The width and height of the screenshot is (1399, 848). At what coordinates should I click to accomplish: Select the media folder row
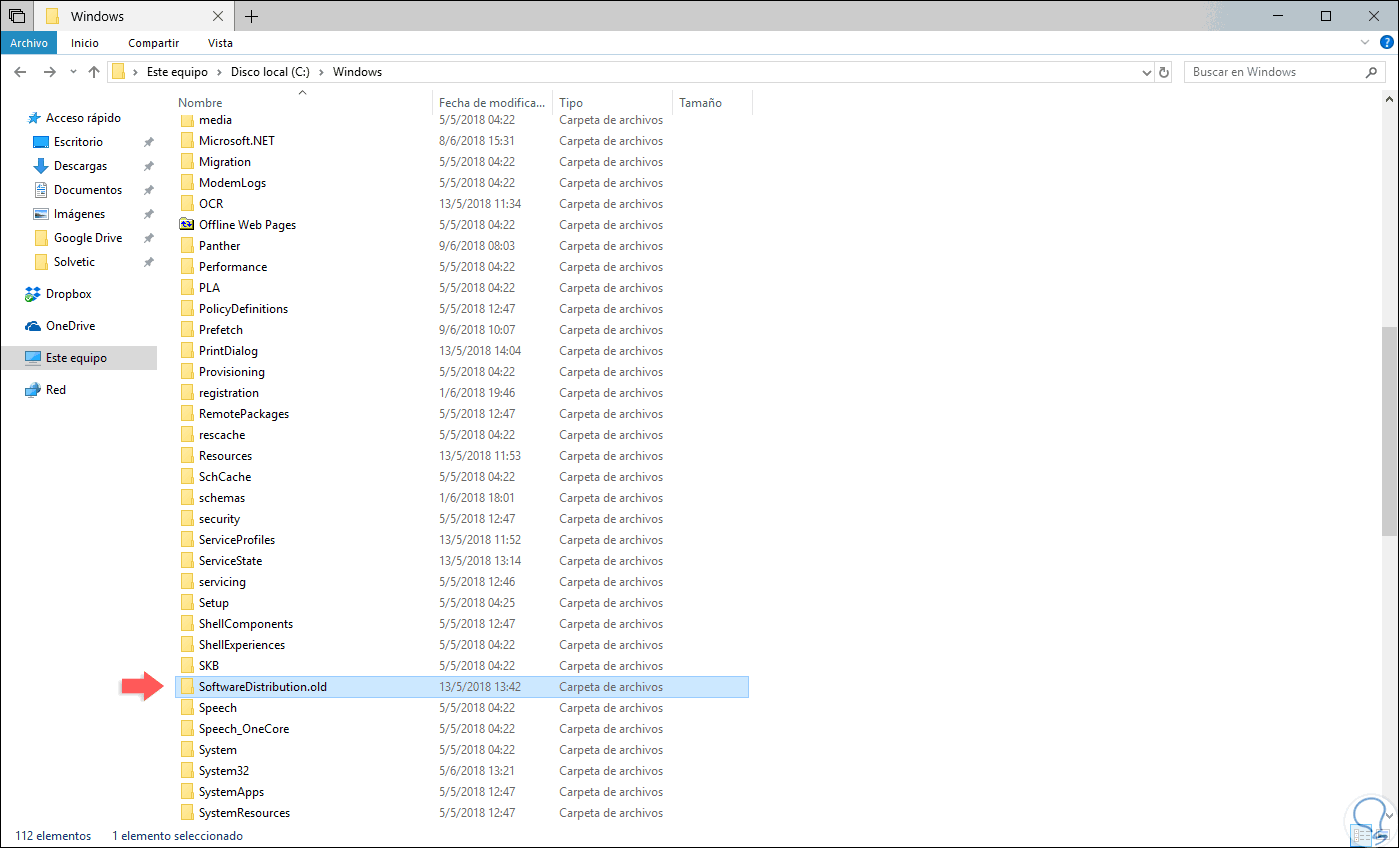pyautogui.click(x=462, y=120)
